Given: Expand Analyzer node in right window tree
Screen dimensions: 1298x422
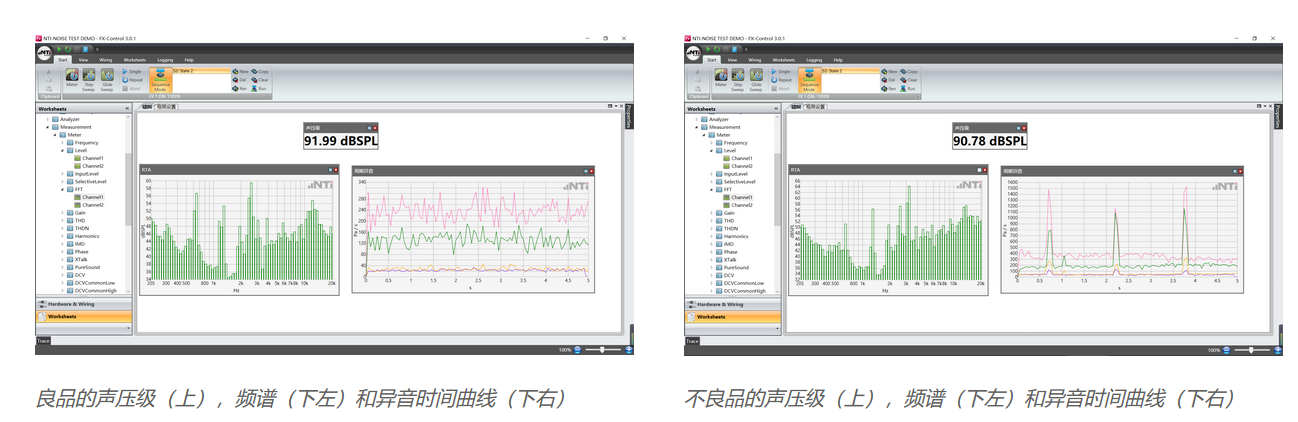Looking at the screenshot, I should pos(697,119).
